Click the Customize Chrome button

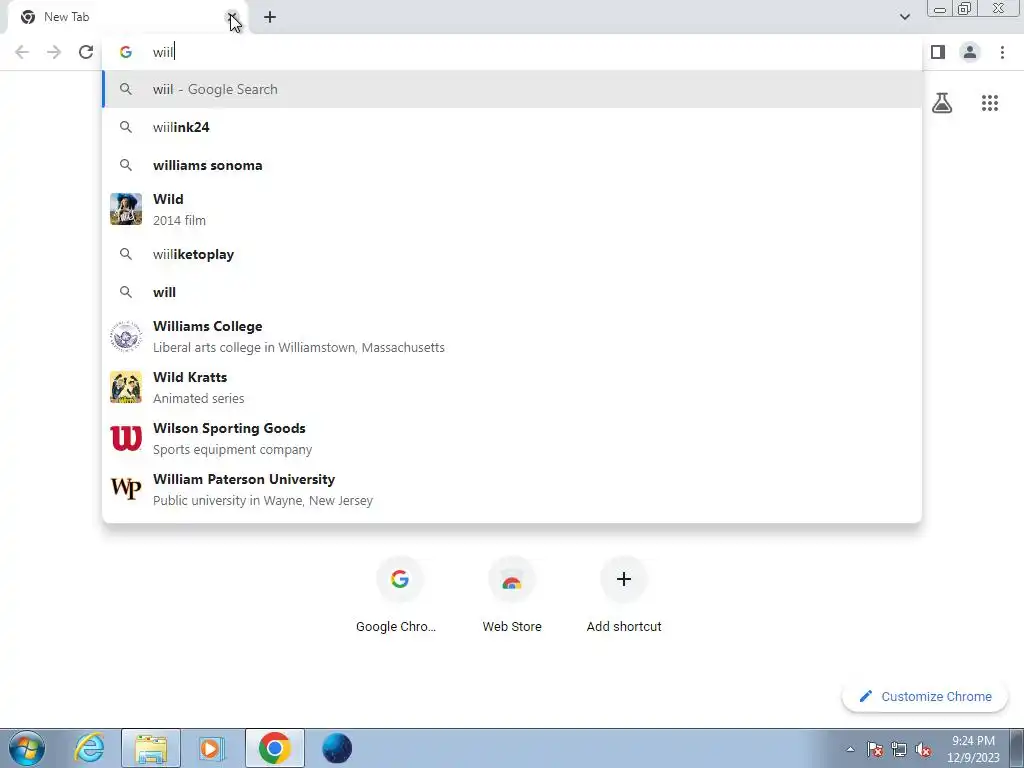click(x=925, y=697)
